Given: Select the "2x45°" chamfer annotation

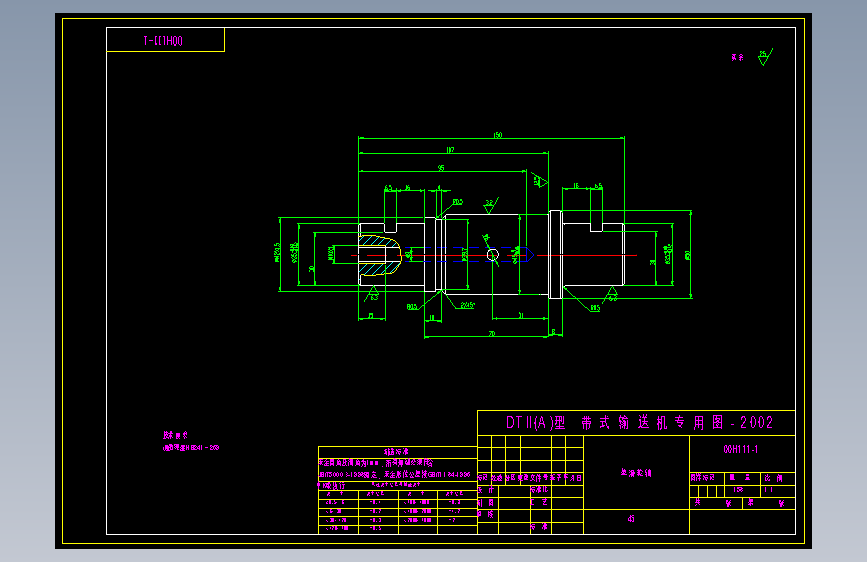Looking at the screenshot, I should pos(468,305).
